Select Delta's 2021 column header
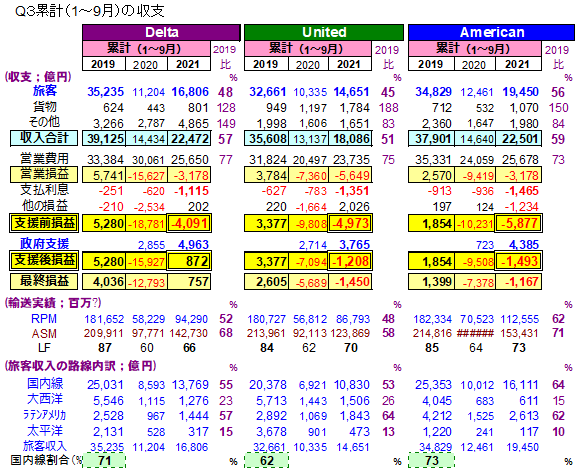583x476 pixels. pyautogui.click(x=189, y=64)
